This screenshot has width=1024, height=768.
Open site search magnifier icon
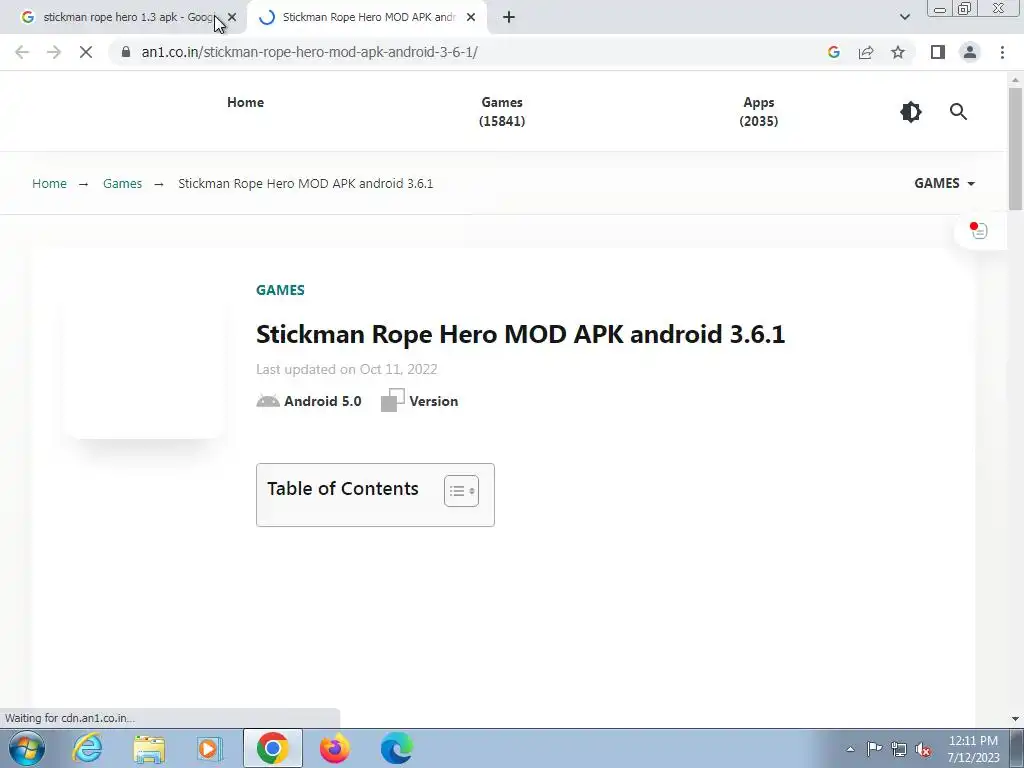pos(958,112)
